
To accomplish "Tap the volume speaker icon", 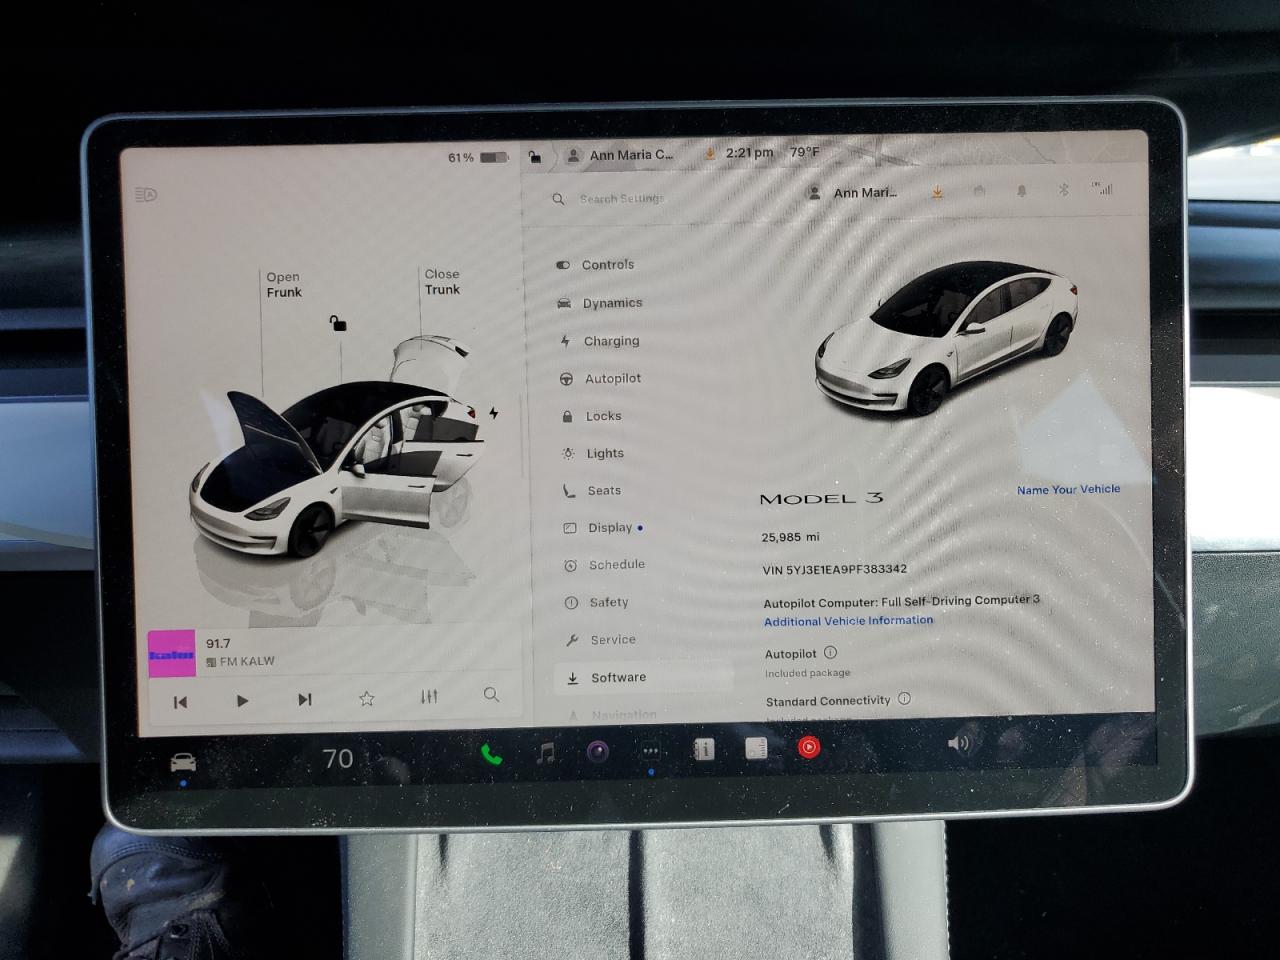I will [x=959, y=745].
